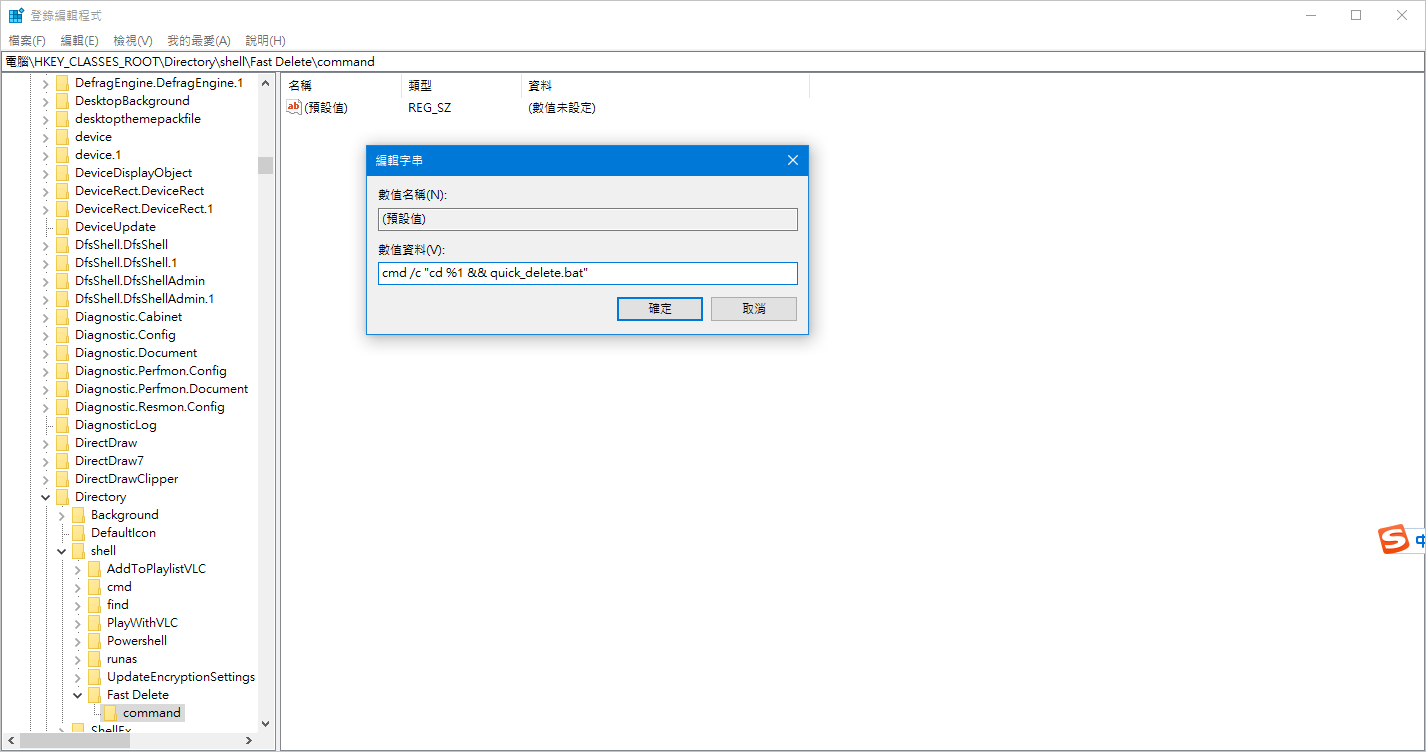
Task: Click the disabled 數值名稱 field
Action: (588, 219)
